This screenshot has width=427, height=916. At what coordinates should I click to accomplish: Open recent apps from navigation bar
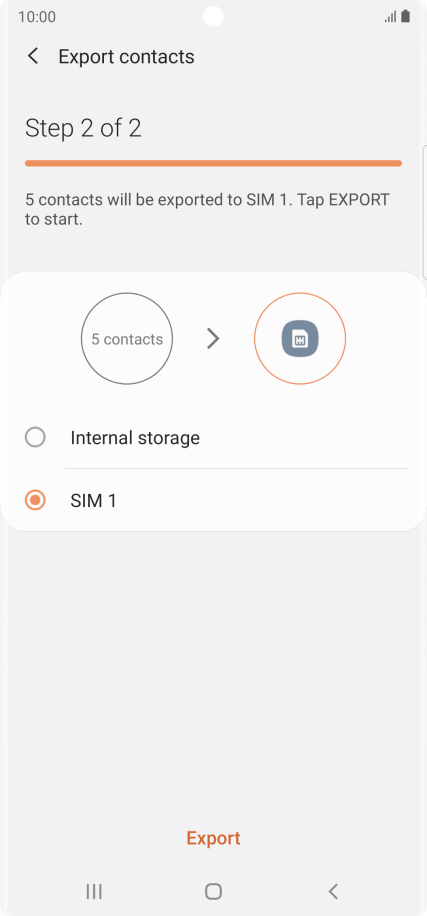tap(93, 891)
